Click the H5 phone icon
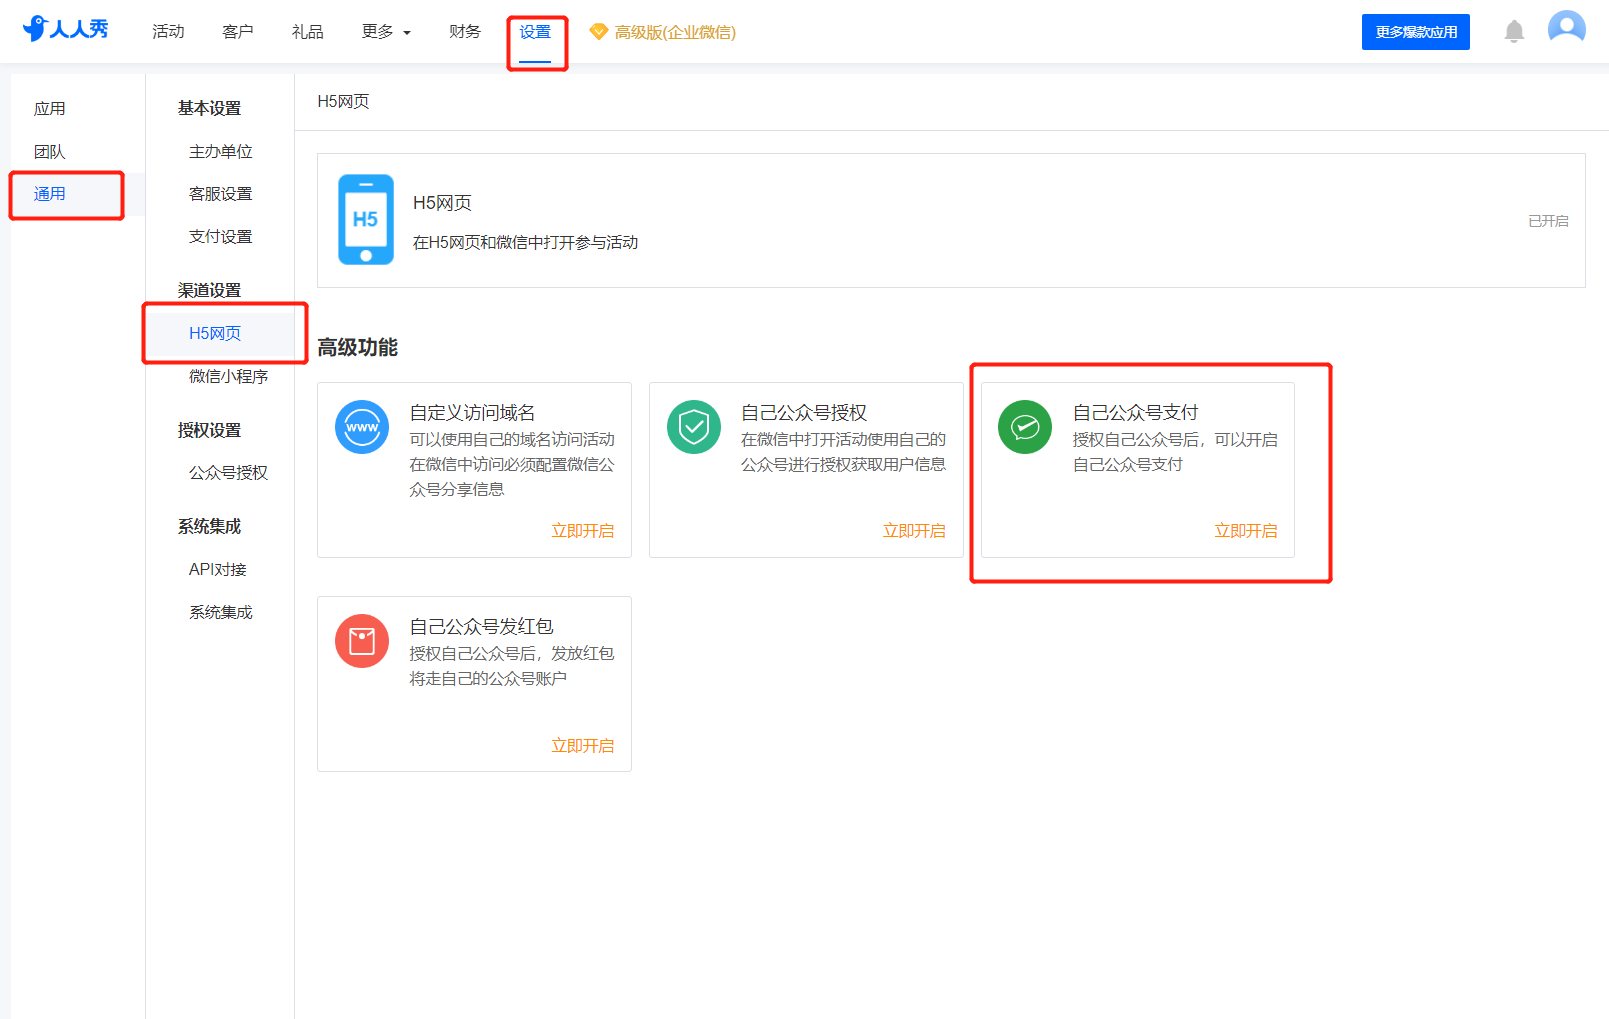The height and width of the screenshot is (1019, 1609). pos(366,219)
